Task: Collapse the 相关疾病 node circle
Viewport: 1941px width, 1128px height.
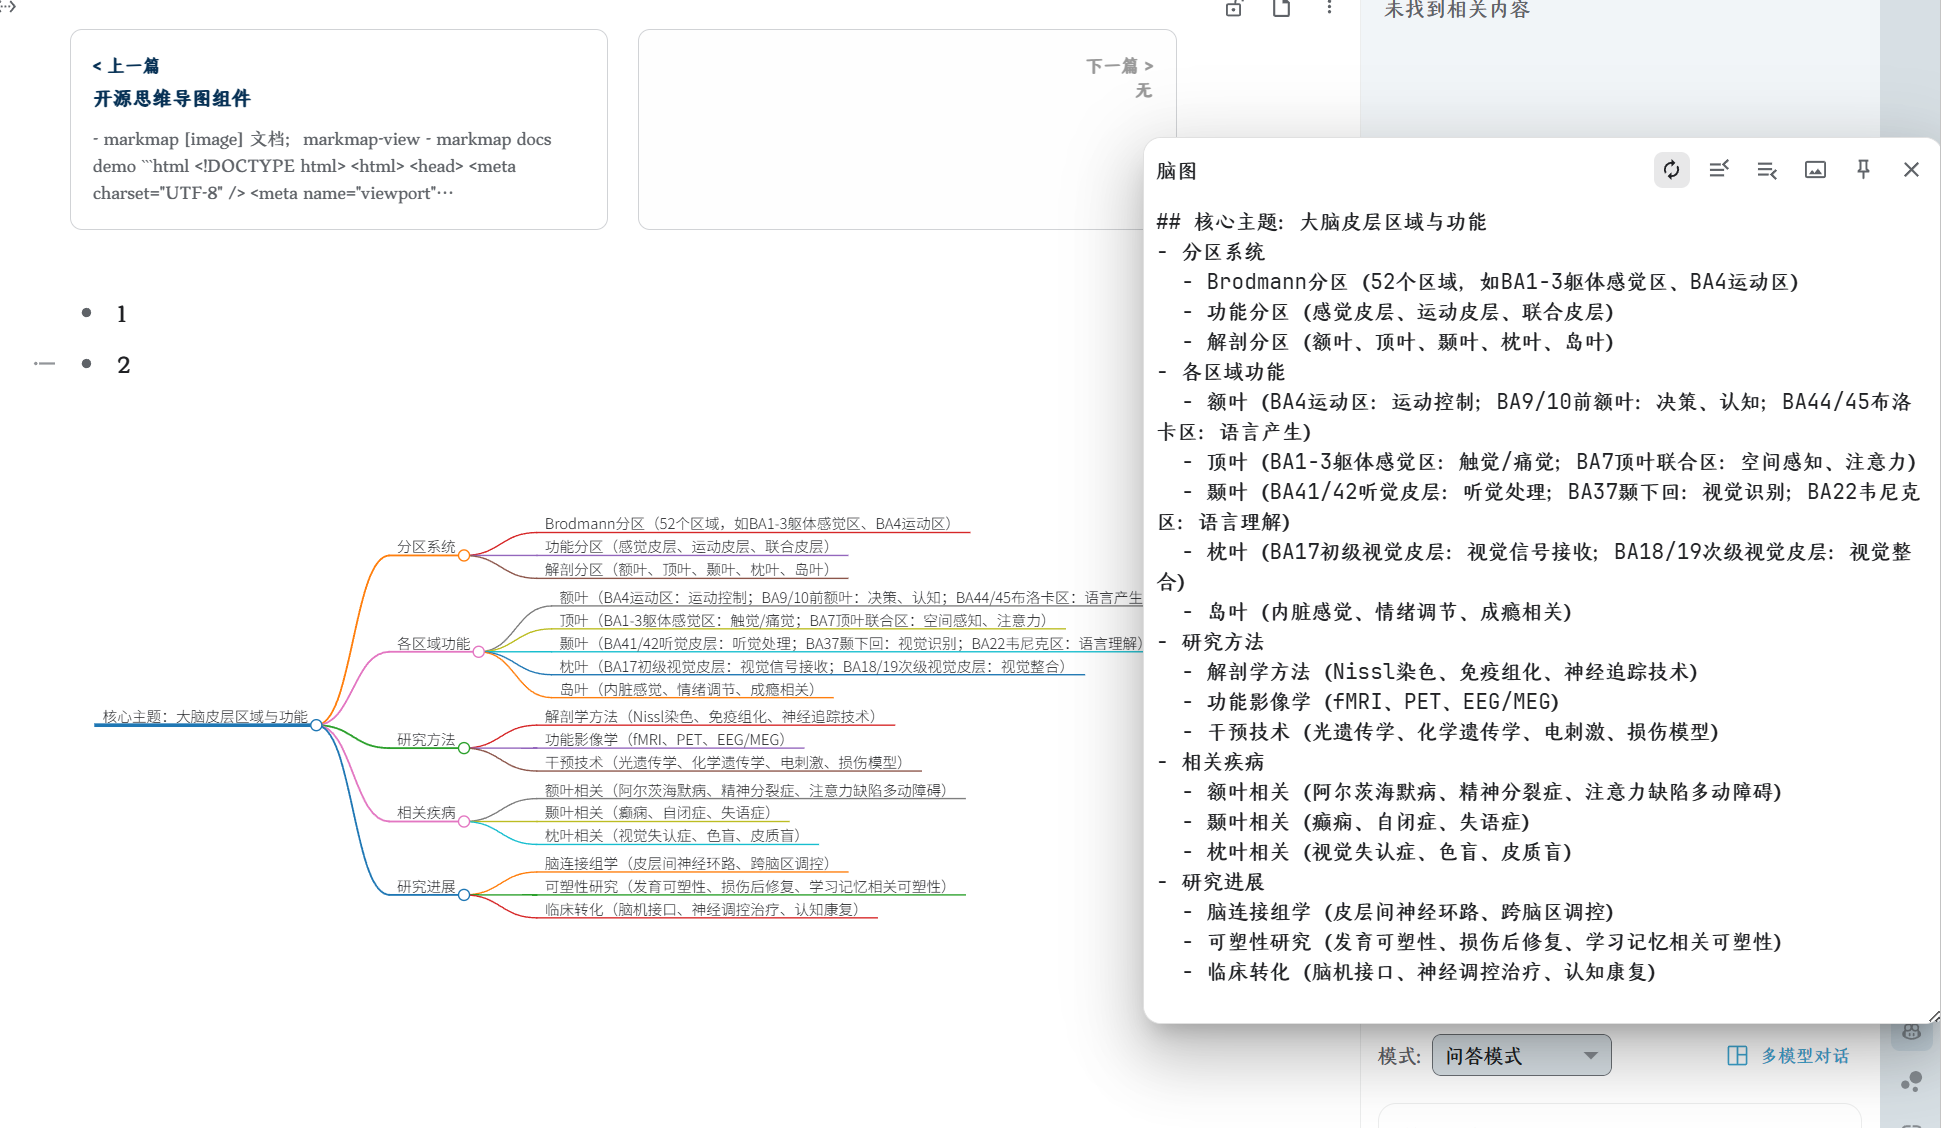Action: (x=464, y=821)
